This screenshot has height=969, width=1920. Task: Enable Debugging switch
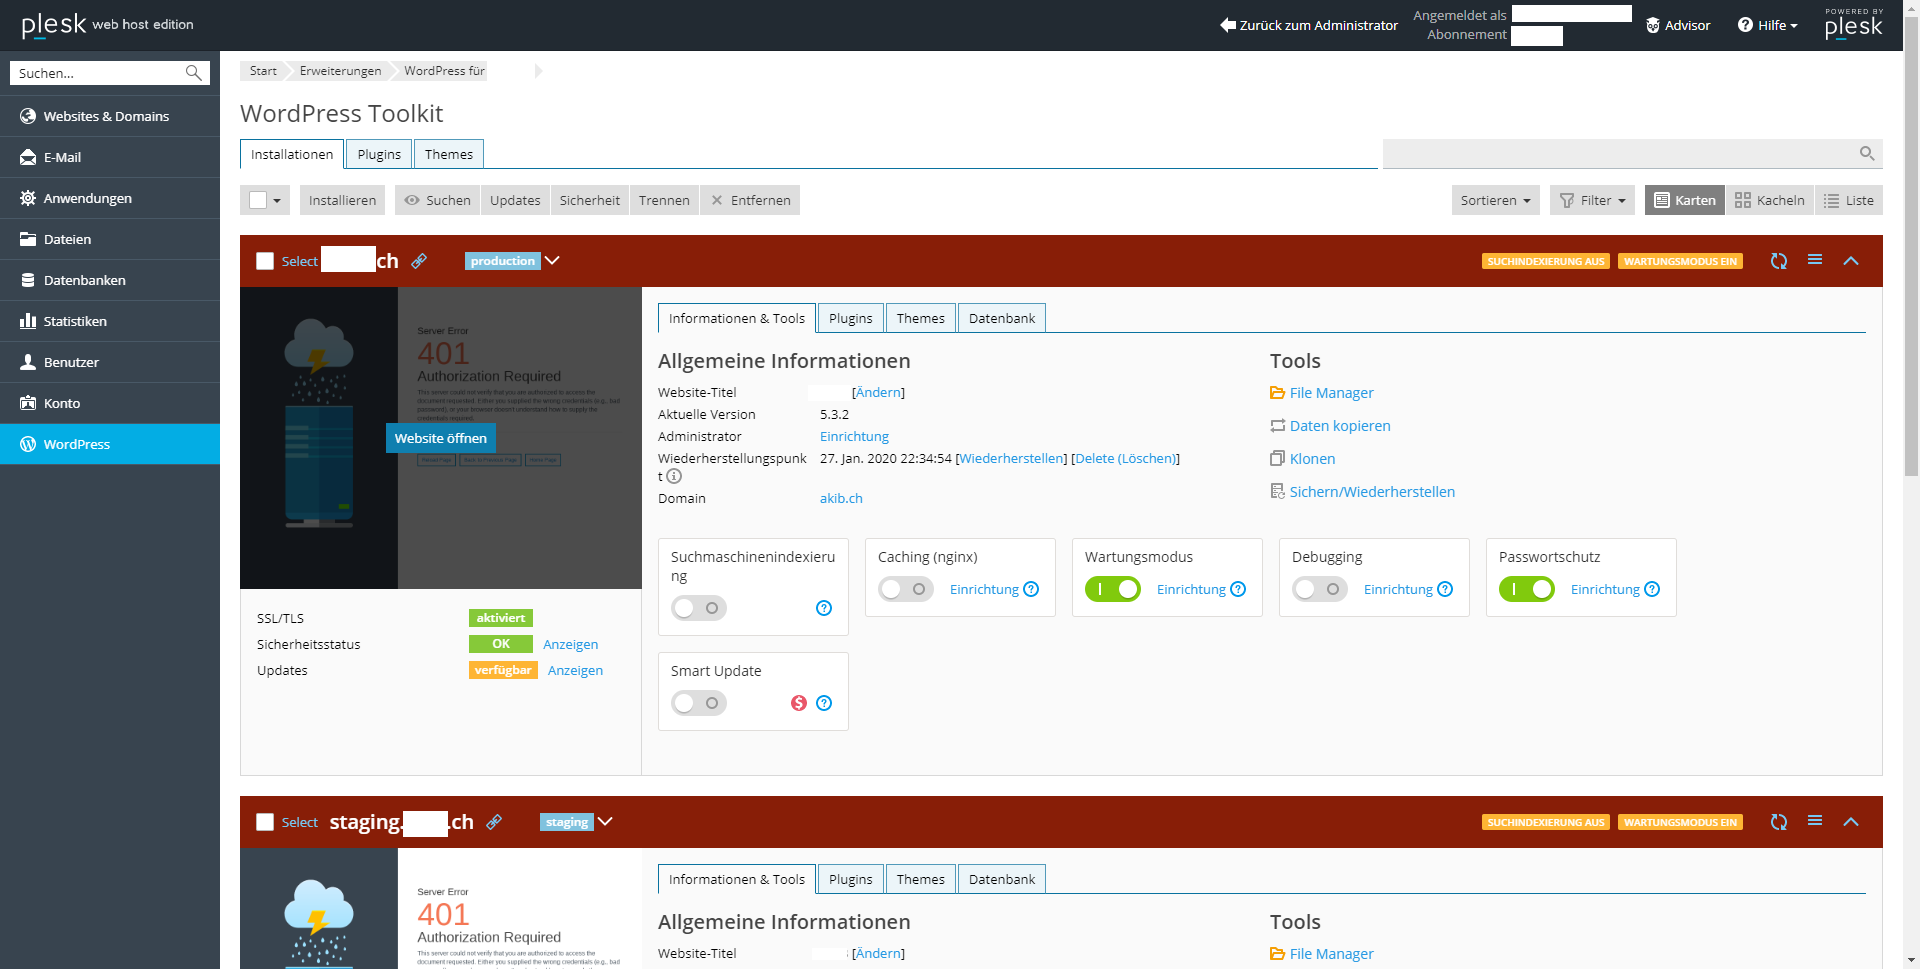point(1320,589)
